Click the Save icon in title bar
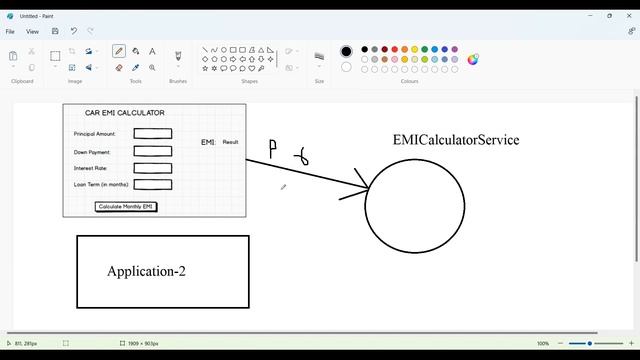 [x=55, y=31]
